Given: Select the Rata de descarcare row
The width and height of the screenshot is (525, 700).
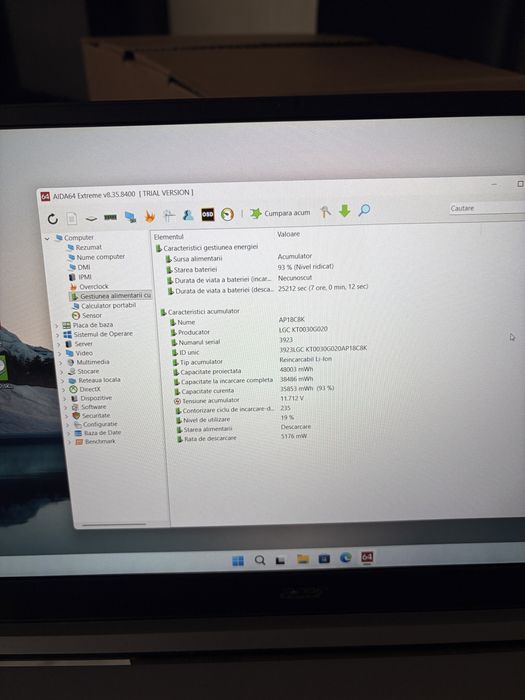Looking at the screenshot, I should click(242, 438).
